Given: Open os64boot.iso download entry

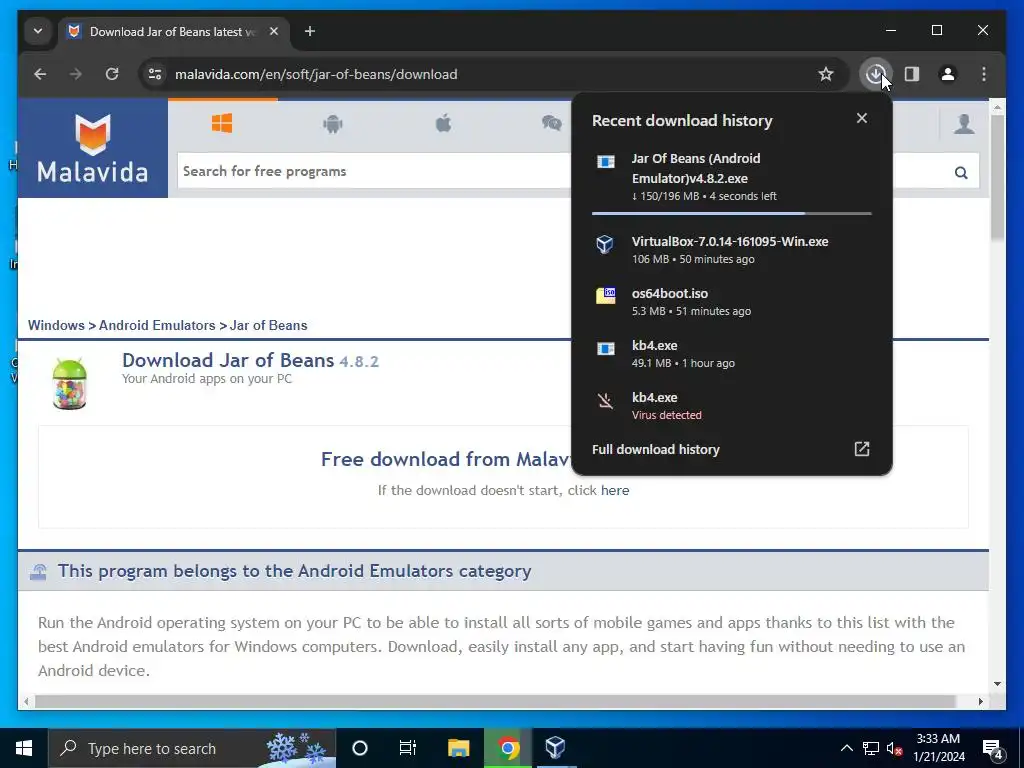Looking at the screenshot, I should click(x=731, y=302).
